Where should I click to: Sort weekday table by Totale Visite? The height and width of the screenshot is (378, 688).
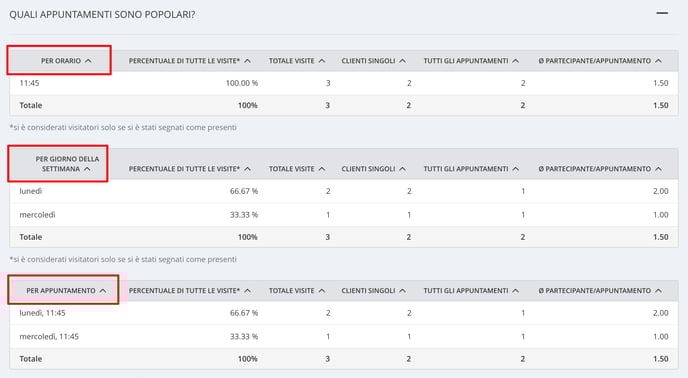(x=297, y=169)
